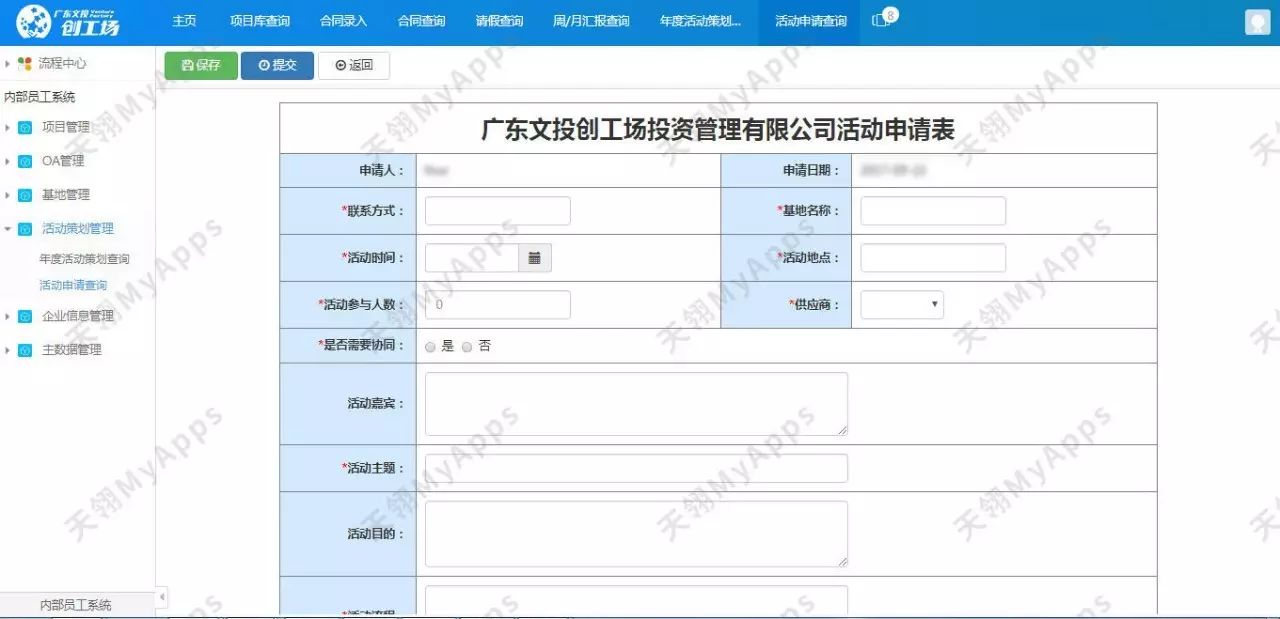This screenshot has height=619, width=1280.
Task: Click the 活动主题 input field
Action: (x=636, y=468)
